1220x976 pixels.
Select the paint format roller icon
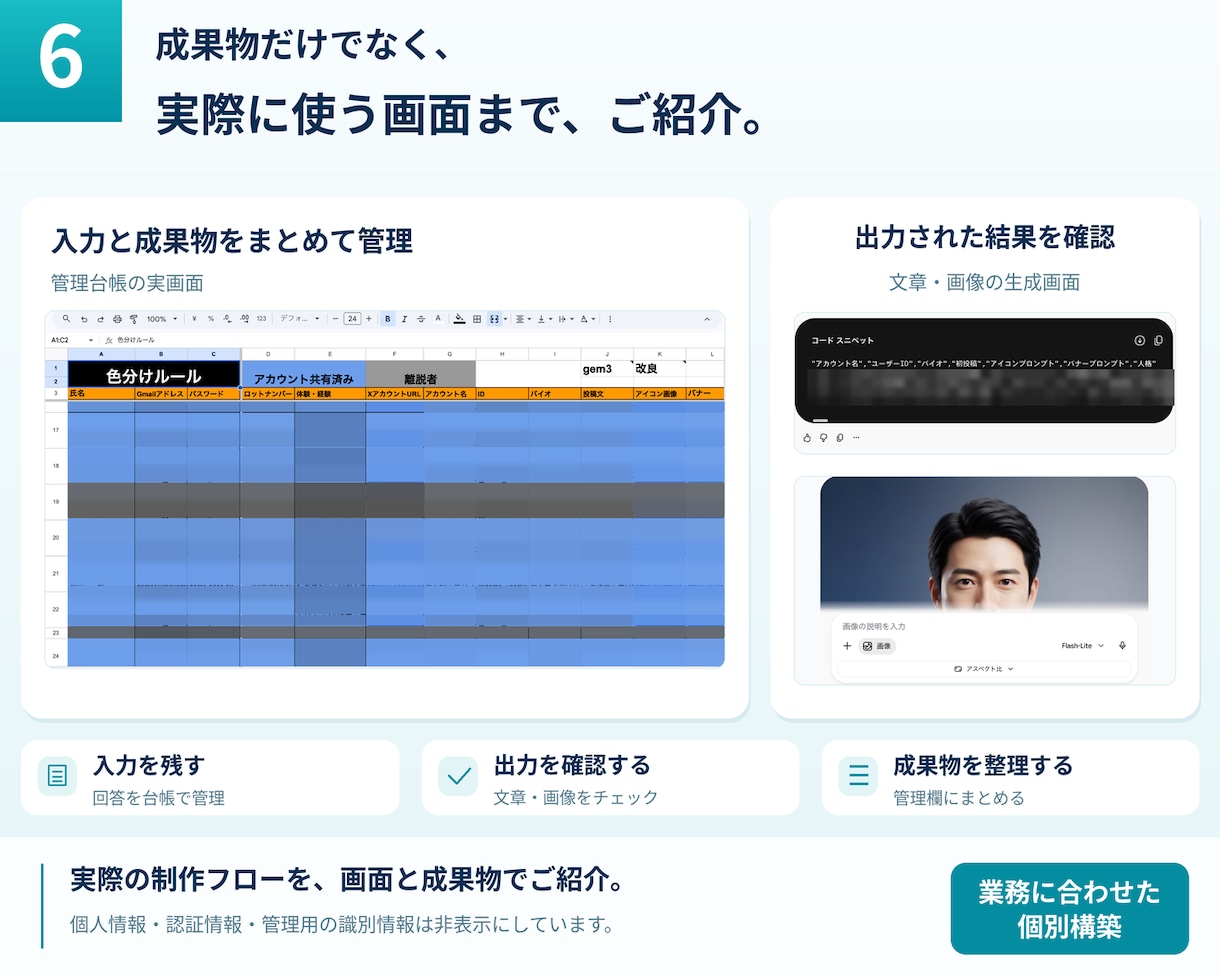click(133, 319)
